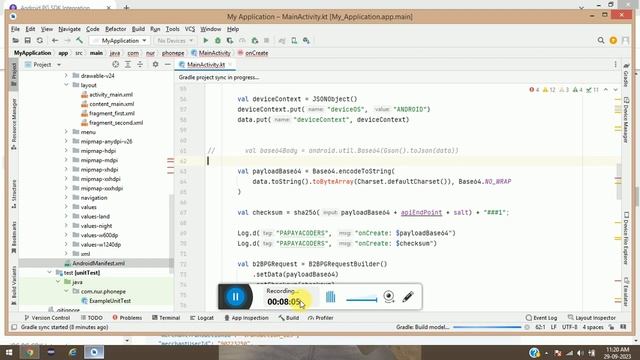Collapse the layout folder
Viewport: 640px width, 360px height.
click(66, 85)
